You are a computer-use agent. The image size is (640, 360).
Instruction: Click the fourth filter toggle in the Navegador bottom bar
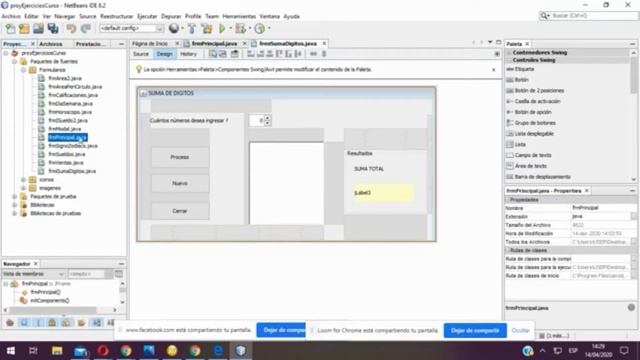point(52,323)
